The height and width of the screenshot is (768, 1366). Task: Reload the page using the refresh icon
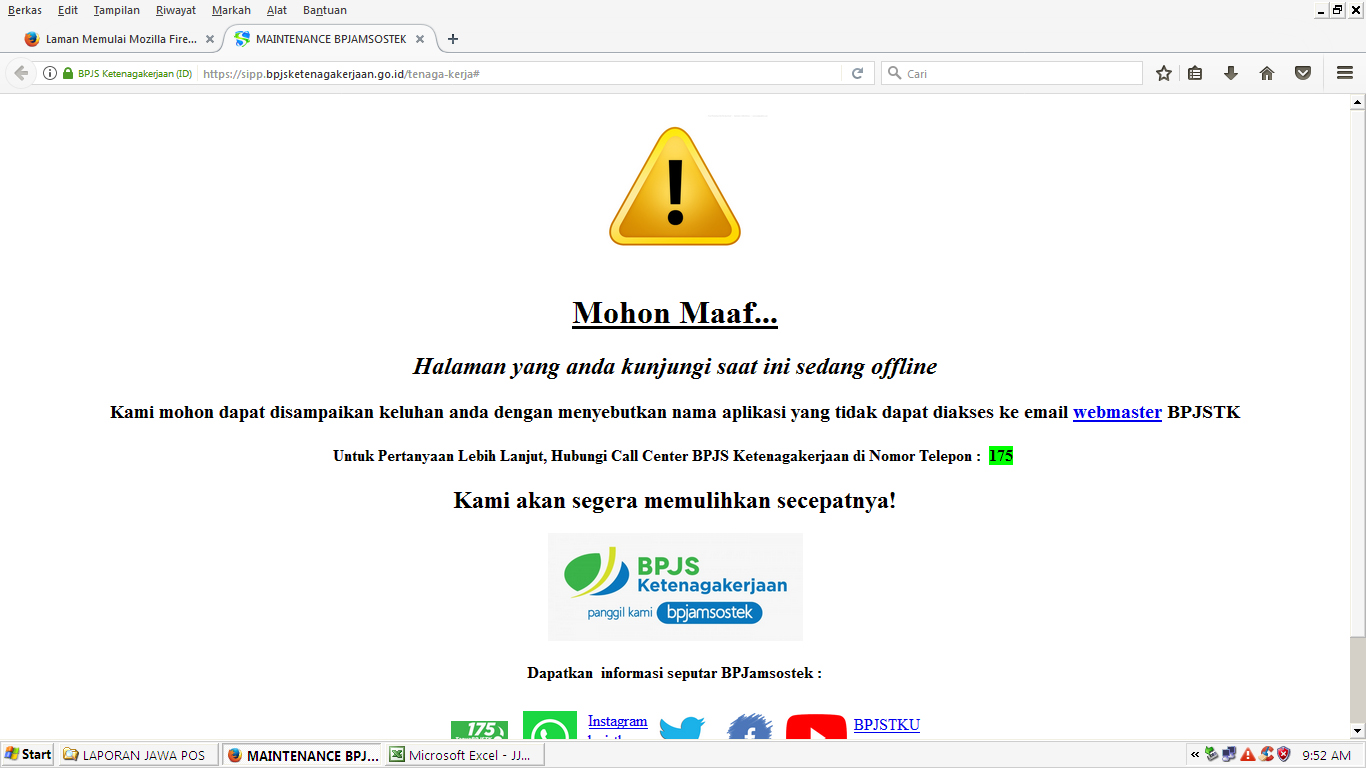pyautogui.click(x=857, y=73)
